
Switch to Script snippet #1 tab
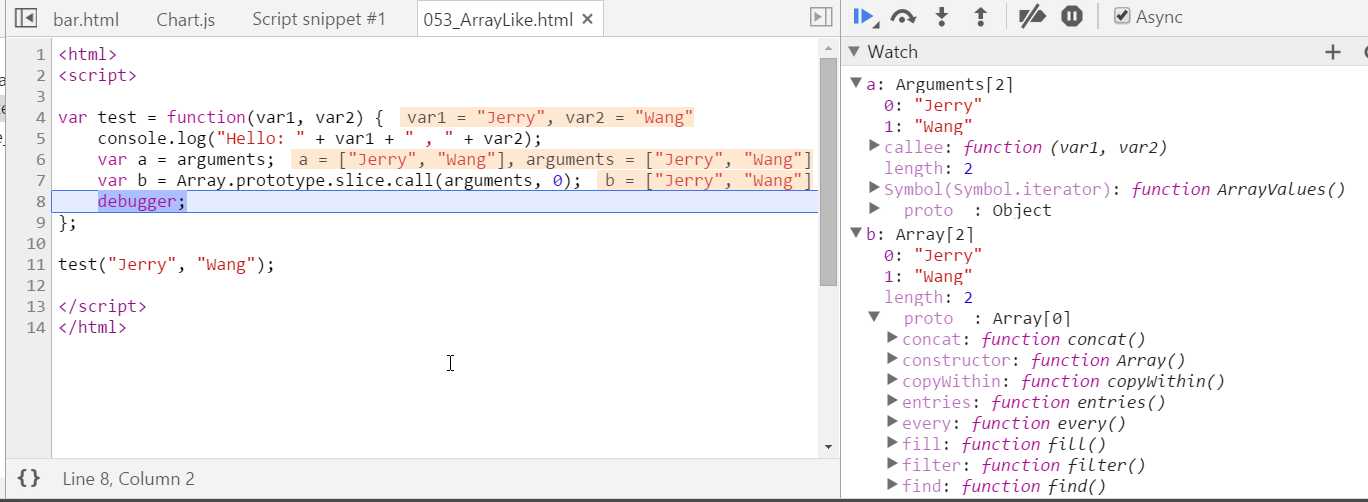[x=318, y=19]
